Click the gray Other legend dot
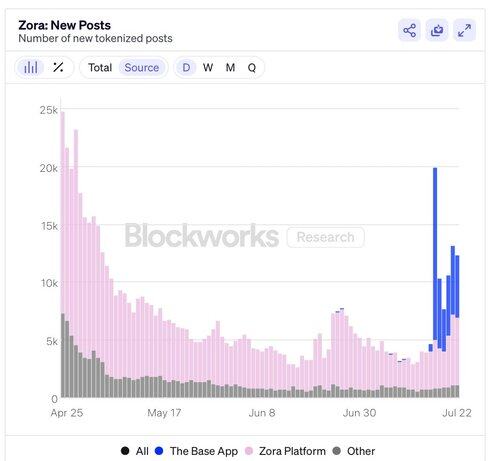 tap(337, 451)
